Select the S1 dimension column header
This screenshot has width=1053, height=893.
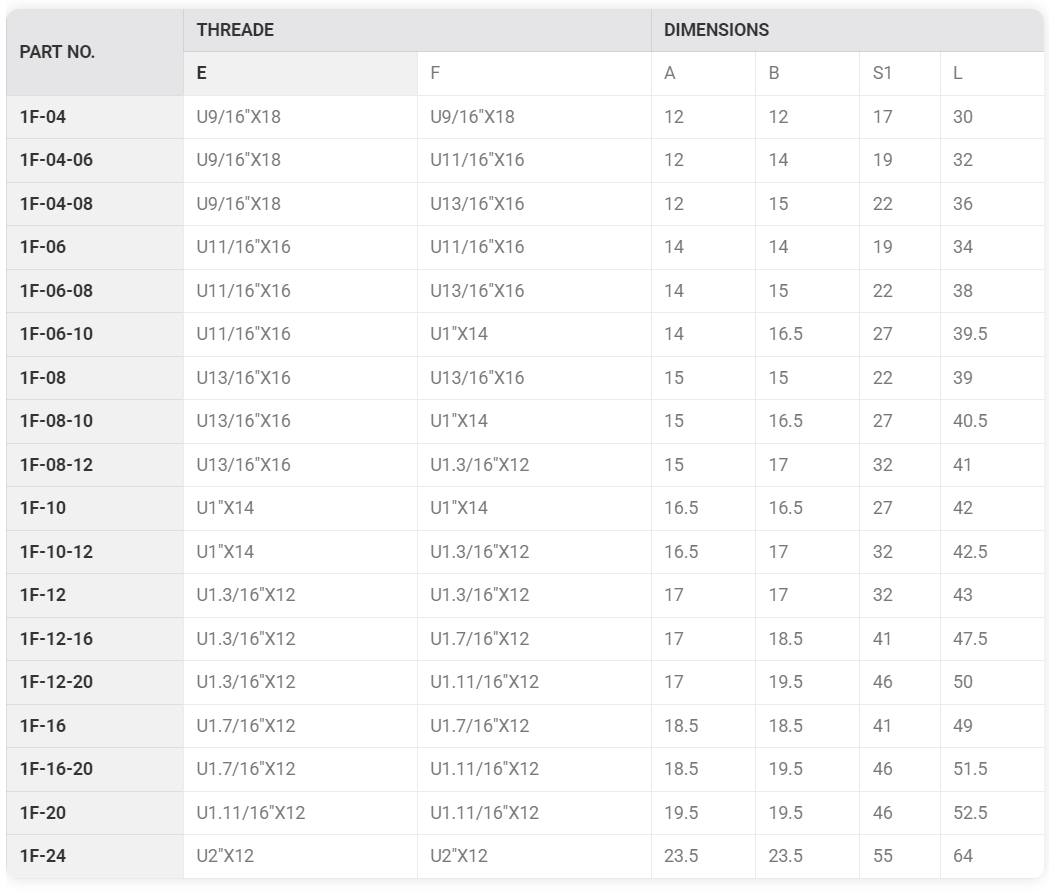(x=899, y=74)
